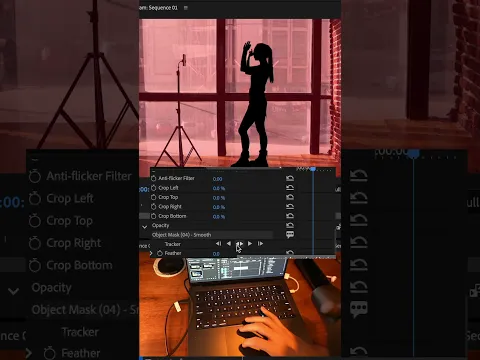Reset the Opacity effect in center panel
480x360 pixels.
(290, 226)
